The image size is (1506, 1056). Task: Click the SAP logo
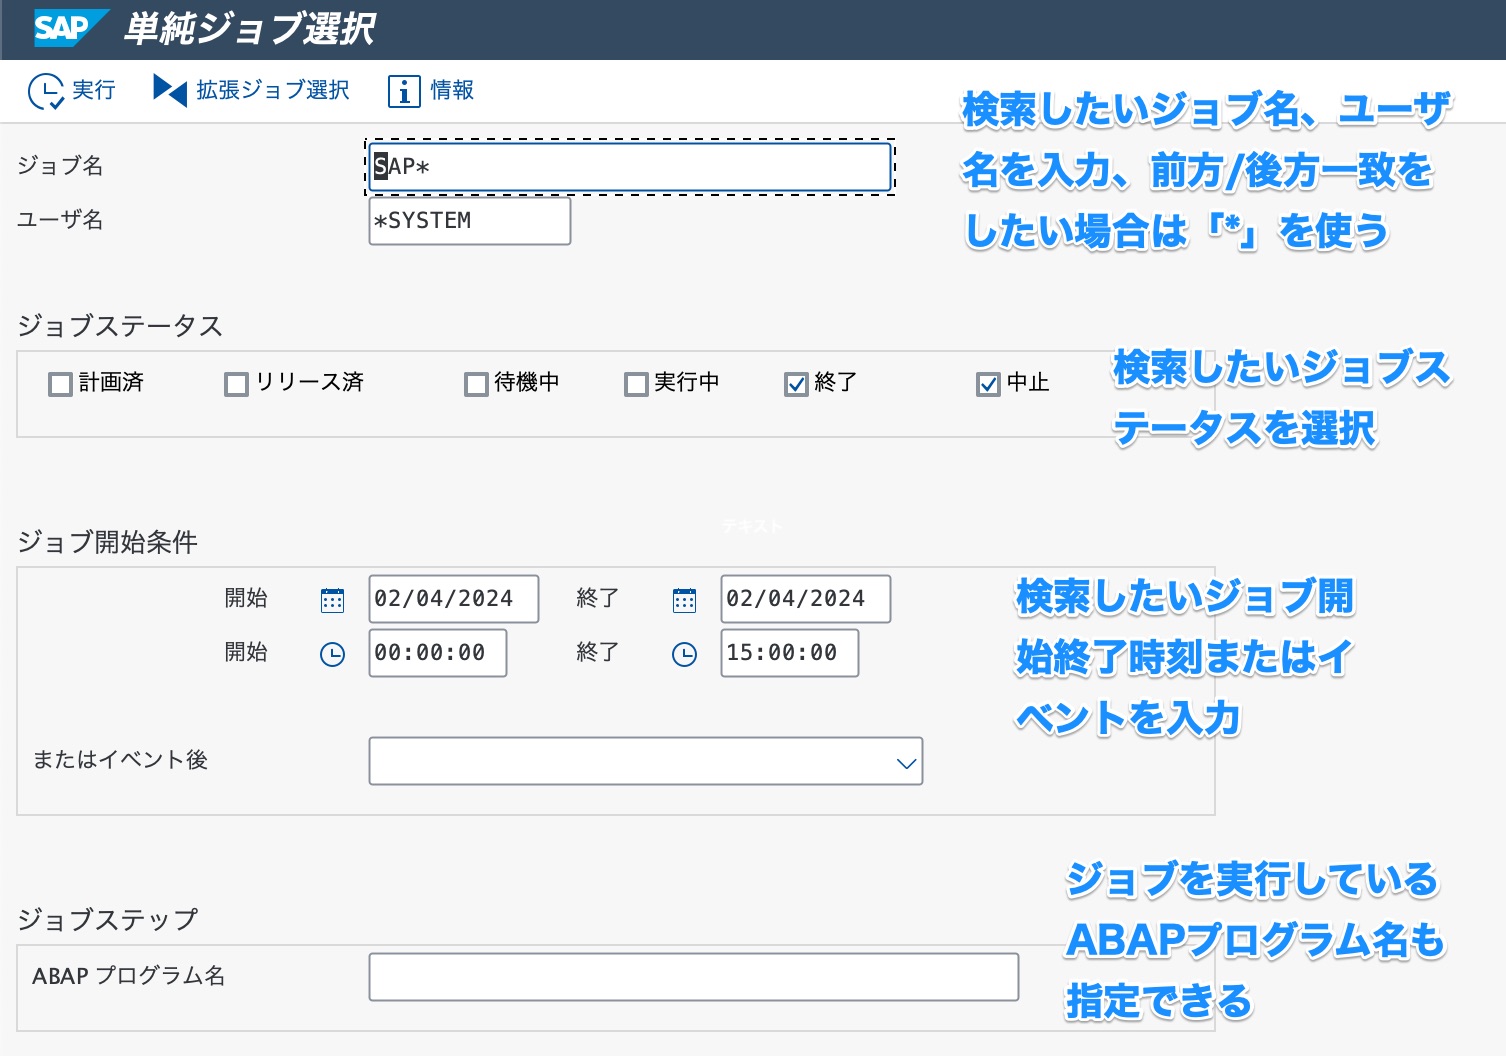[64, 28]
